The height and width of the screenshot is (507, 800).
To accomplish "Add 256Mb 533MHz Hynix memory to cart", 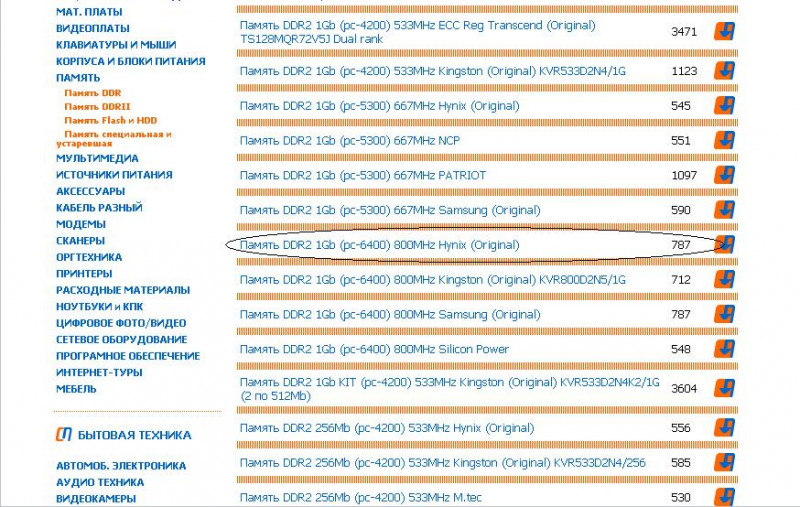I will click(x=724, y=428).
